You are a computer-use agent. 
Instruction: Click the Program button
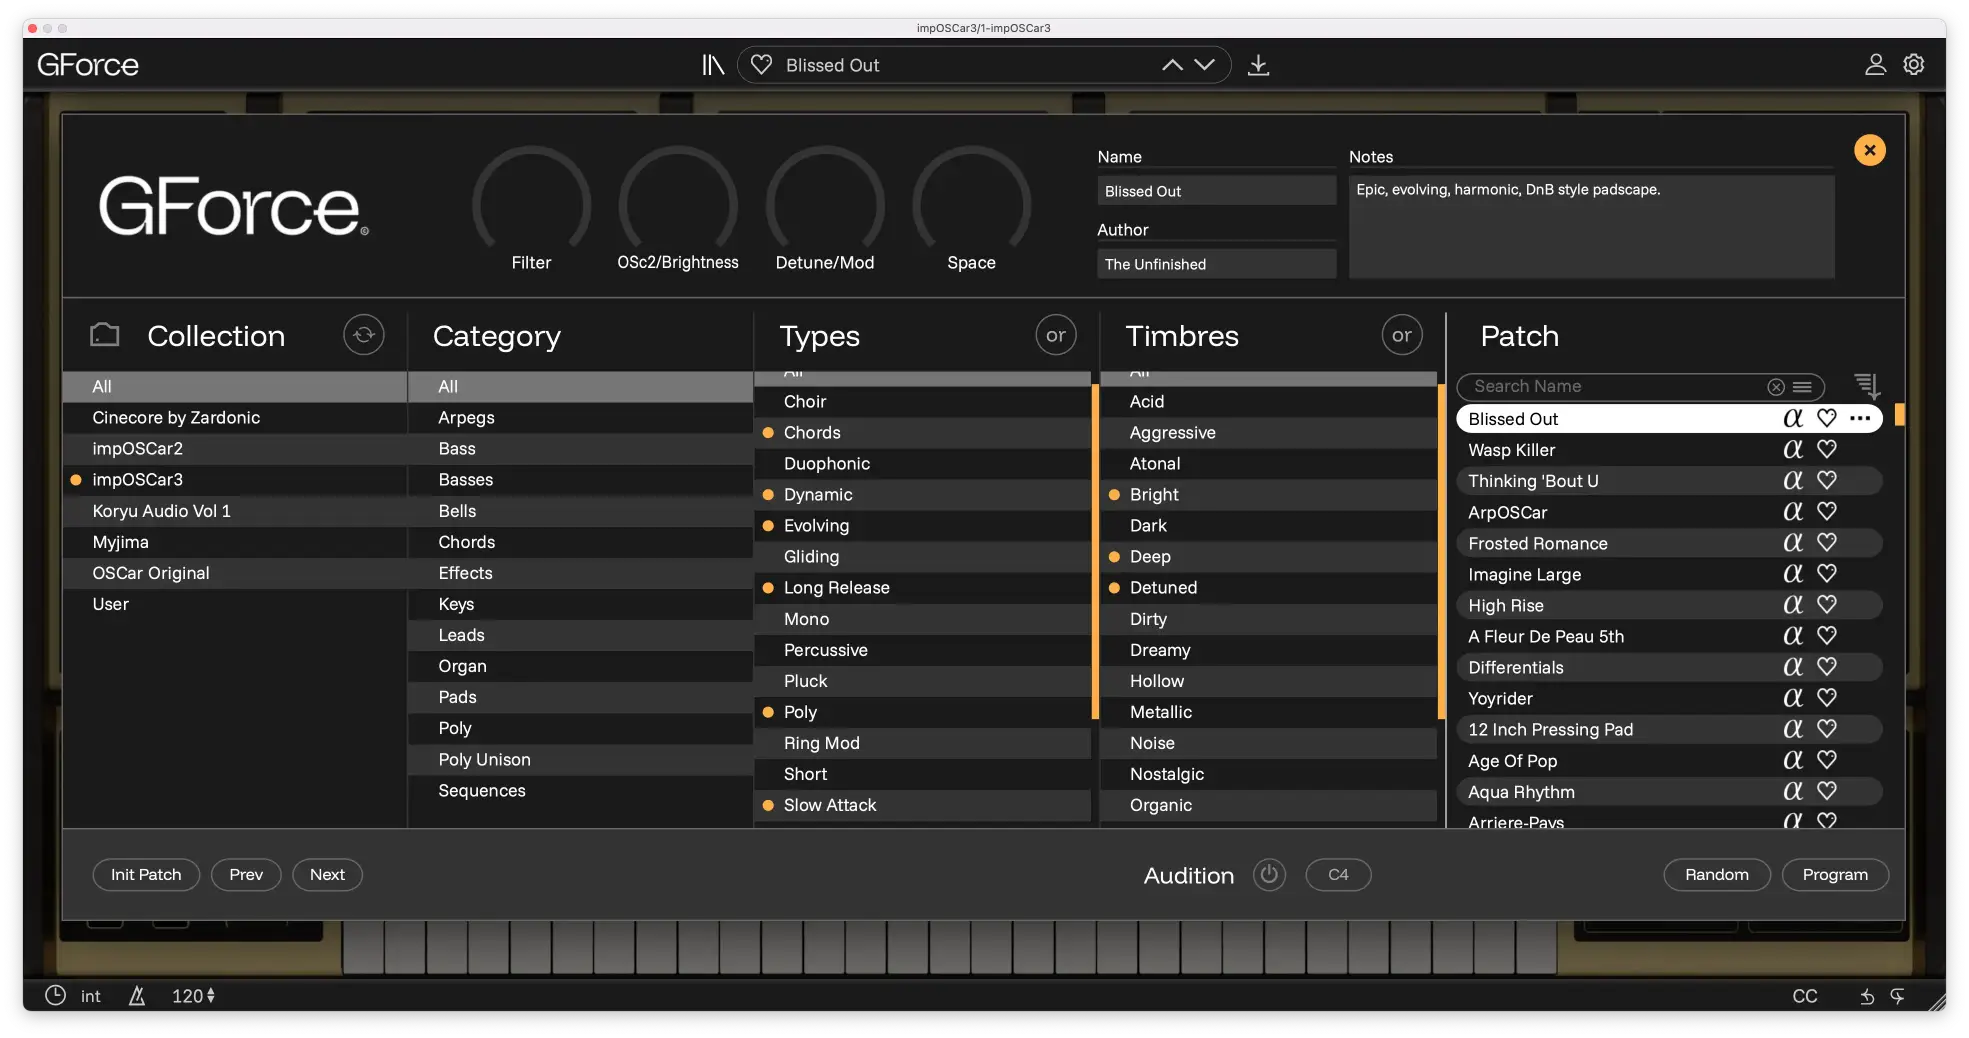pyautogui.click(x=1835, y=875)
